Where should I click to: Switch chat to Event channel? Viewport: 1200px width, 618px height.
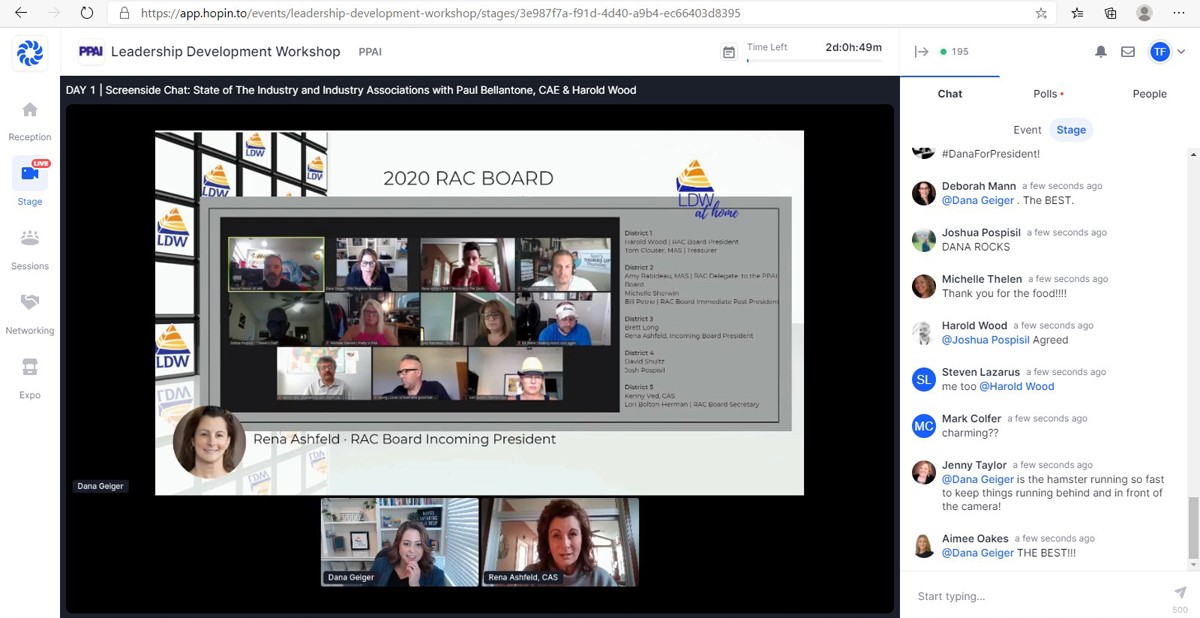click(1027, 130)
